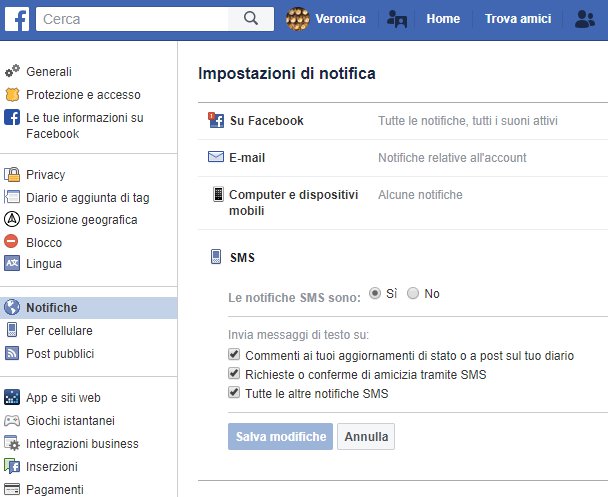The image size is (608, 497).
Task: Click Veronica profile name
Action: (340, 19)
